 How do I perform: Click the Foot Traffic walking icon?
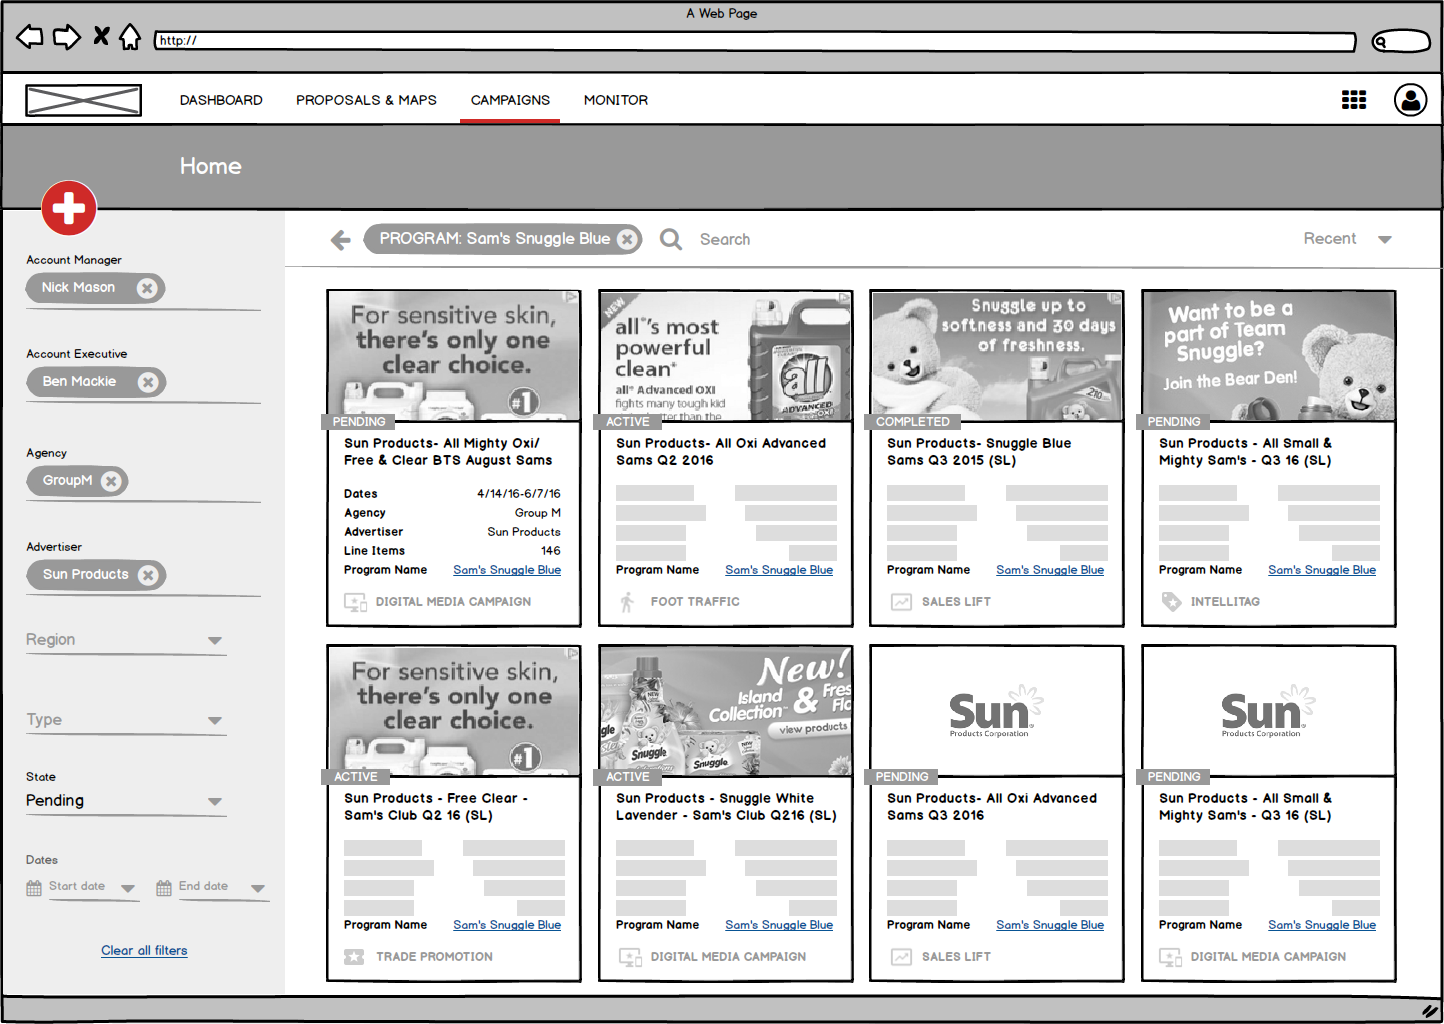[627, 602]
